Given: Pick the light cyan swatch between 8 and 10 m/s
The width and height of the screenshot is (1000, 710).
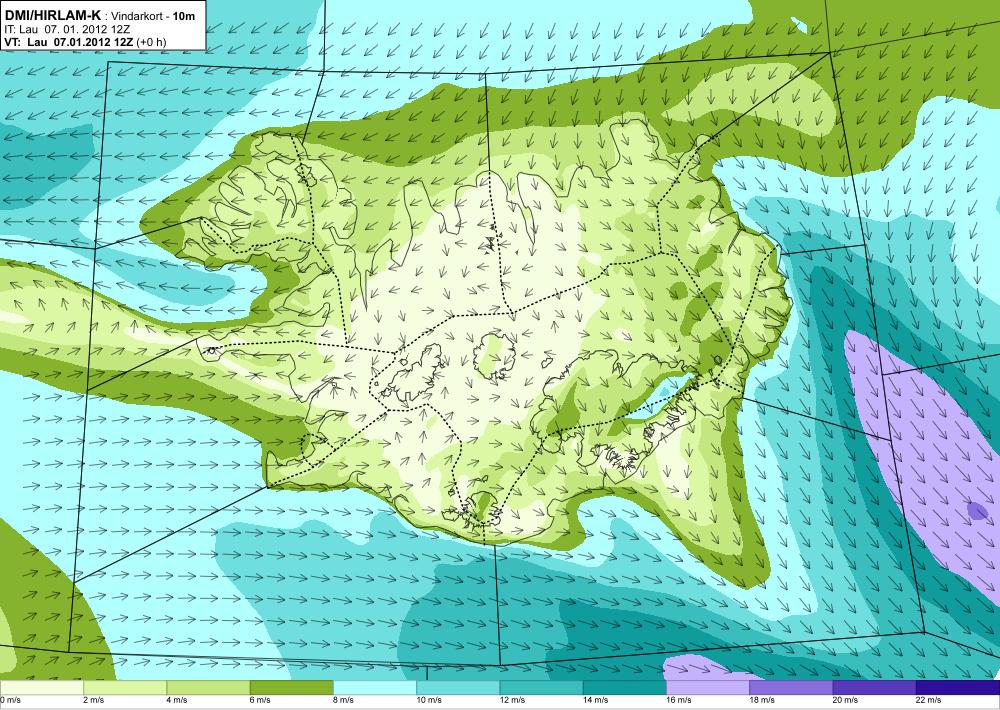Looking at the screenshot, I should pyautogui.click(x=375, y=688).
